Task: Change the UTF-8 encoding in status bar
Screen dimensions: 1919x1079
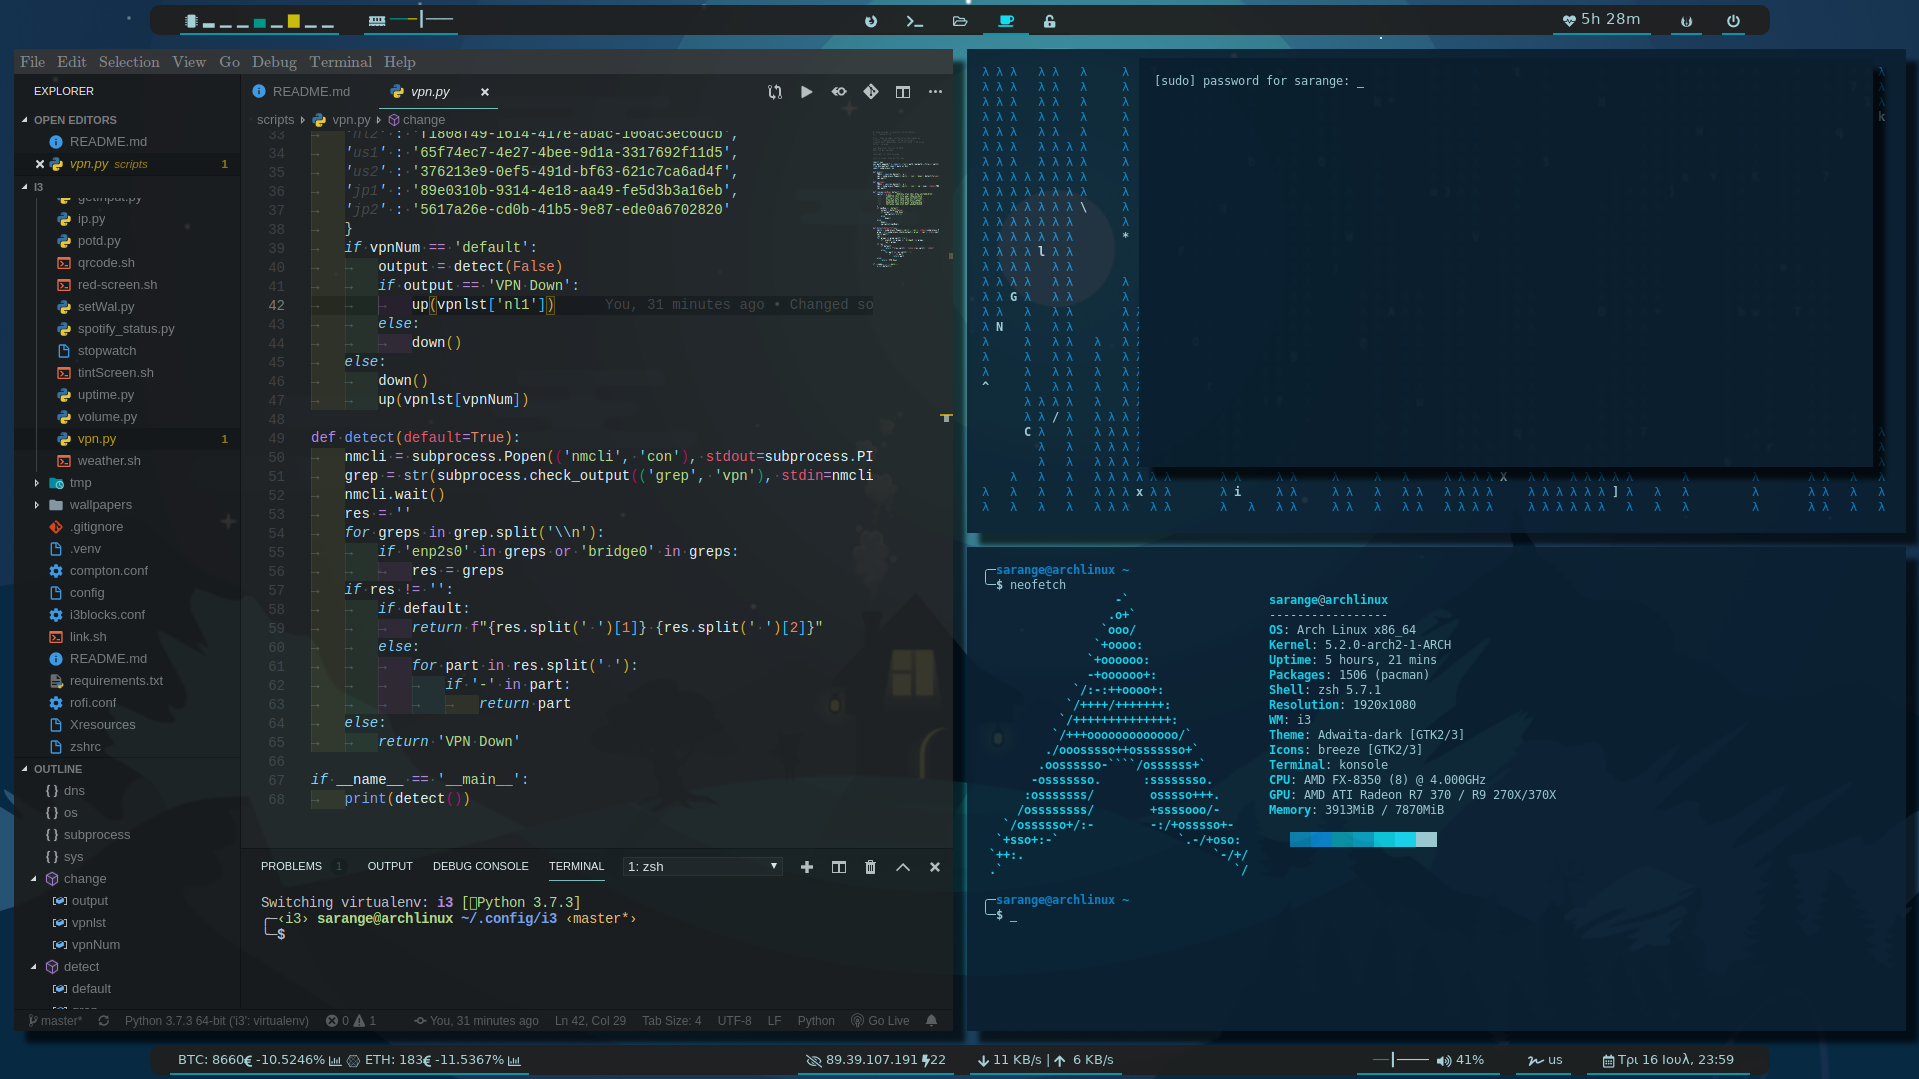Action: 734,1021
